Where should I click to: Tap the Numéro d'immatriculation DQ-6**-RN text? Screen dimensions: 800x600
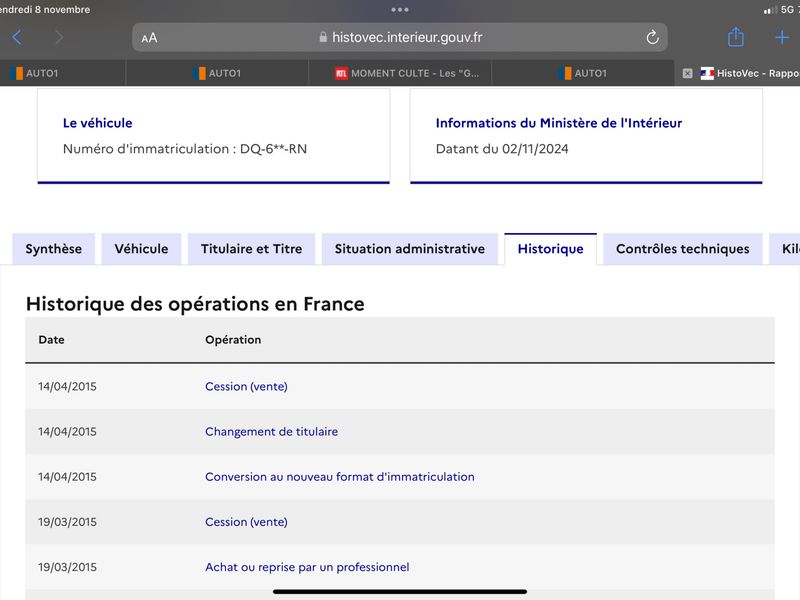point(185,149)
